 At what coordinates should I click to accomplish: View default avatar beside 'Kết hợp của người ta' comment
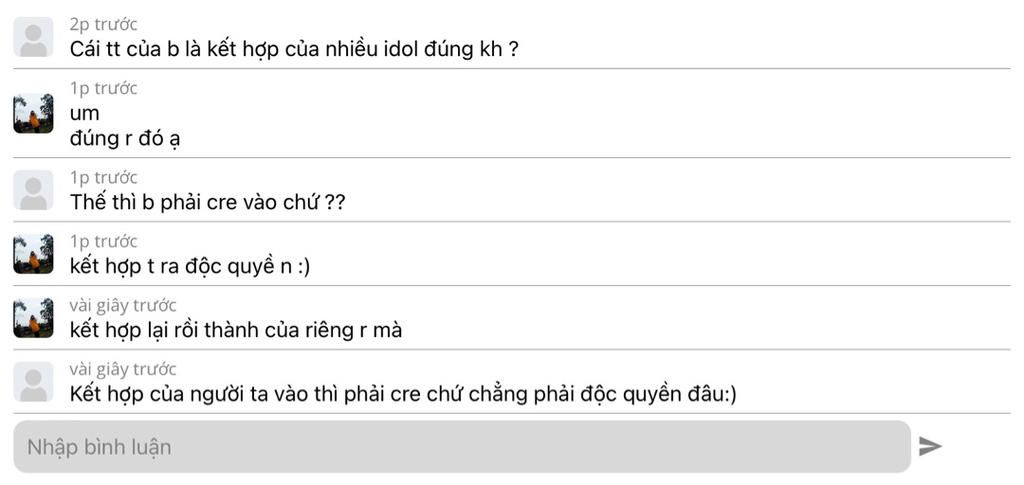pos(33,382)
